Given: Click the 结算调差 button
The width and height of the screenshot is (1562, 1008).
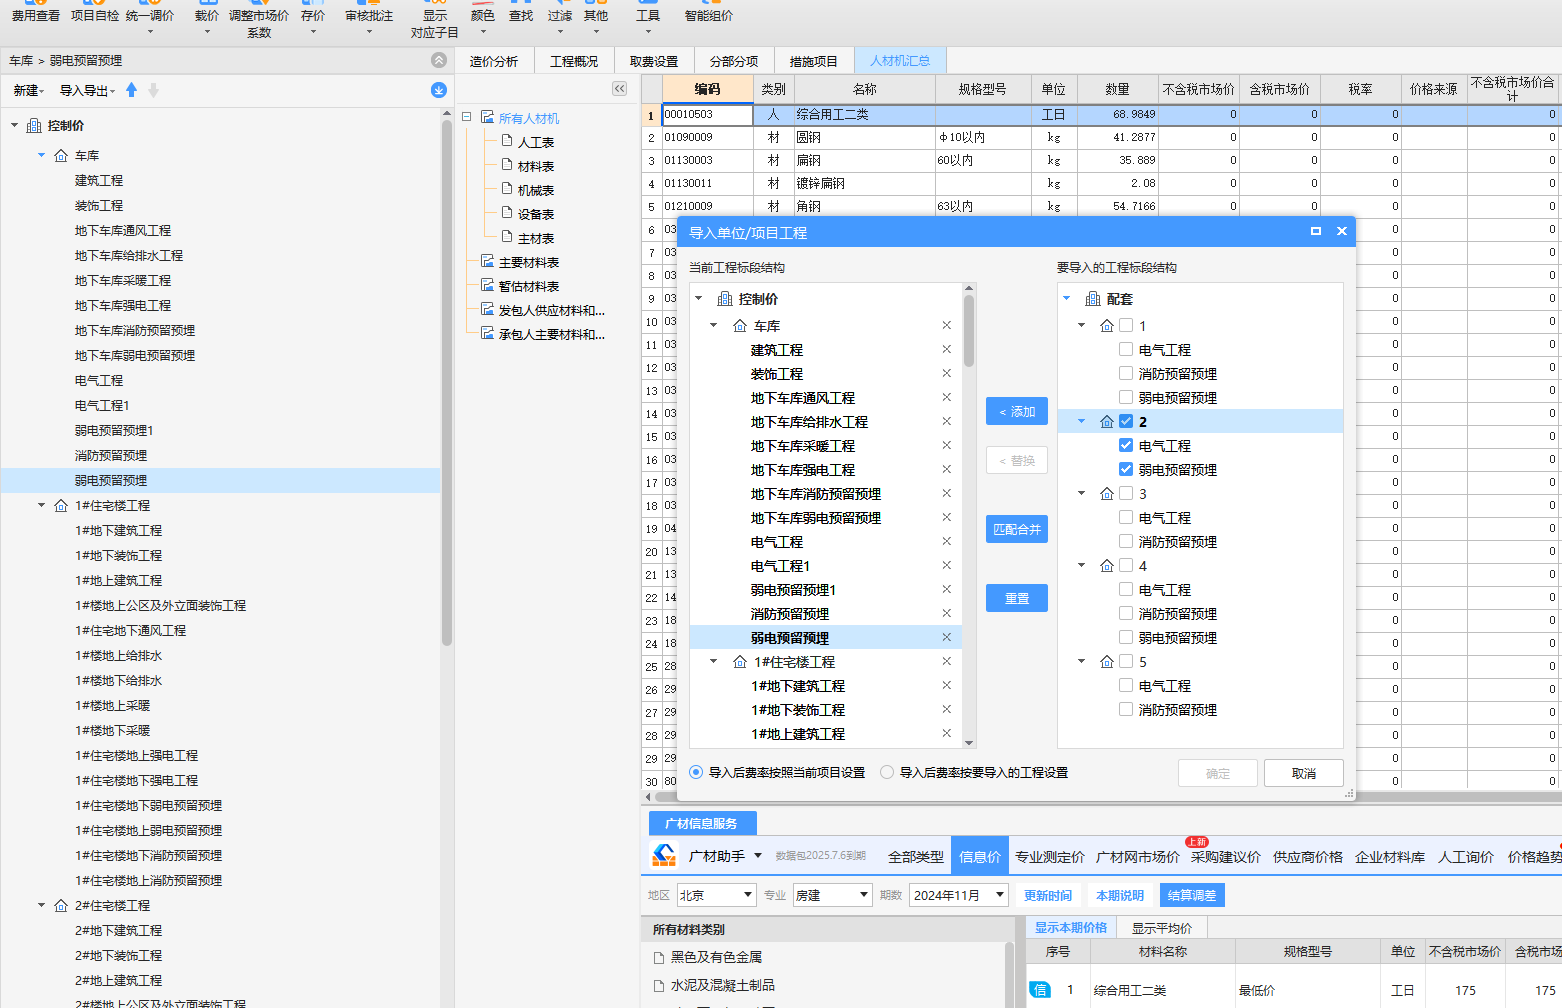Looking at the screenshot, I should (1192, 895).
